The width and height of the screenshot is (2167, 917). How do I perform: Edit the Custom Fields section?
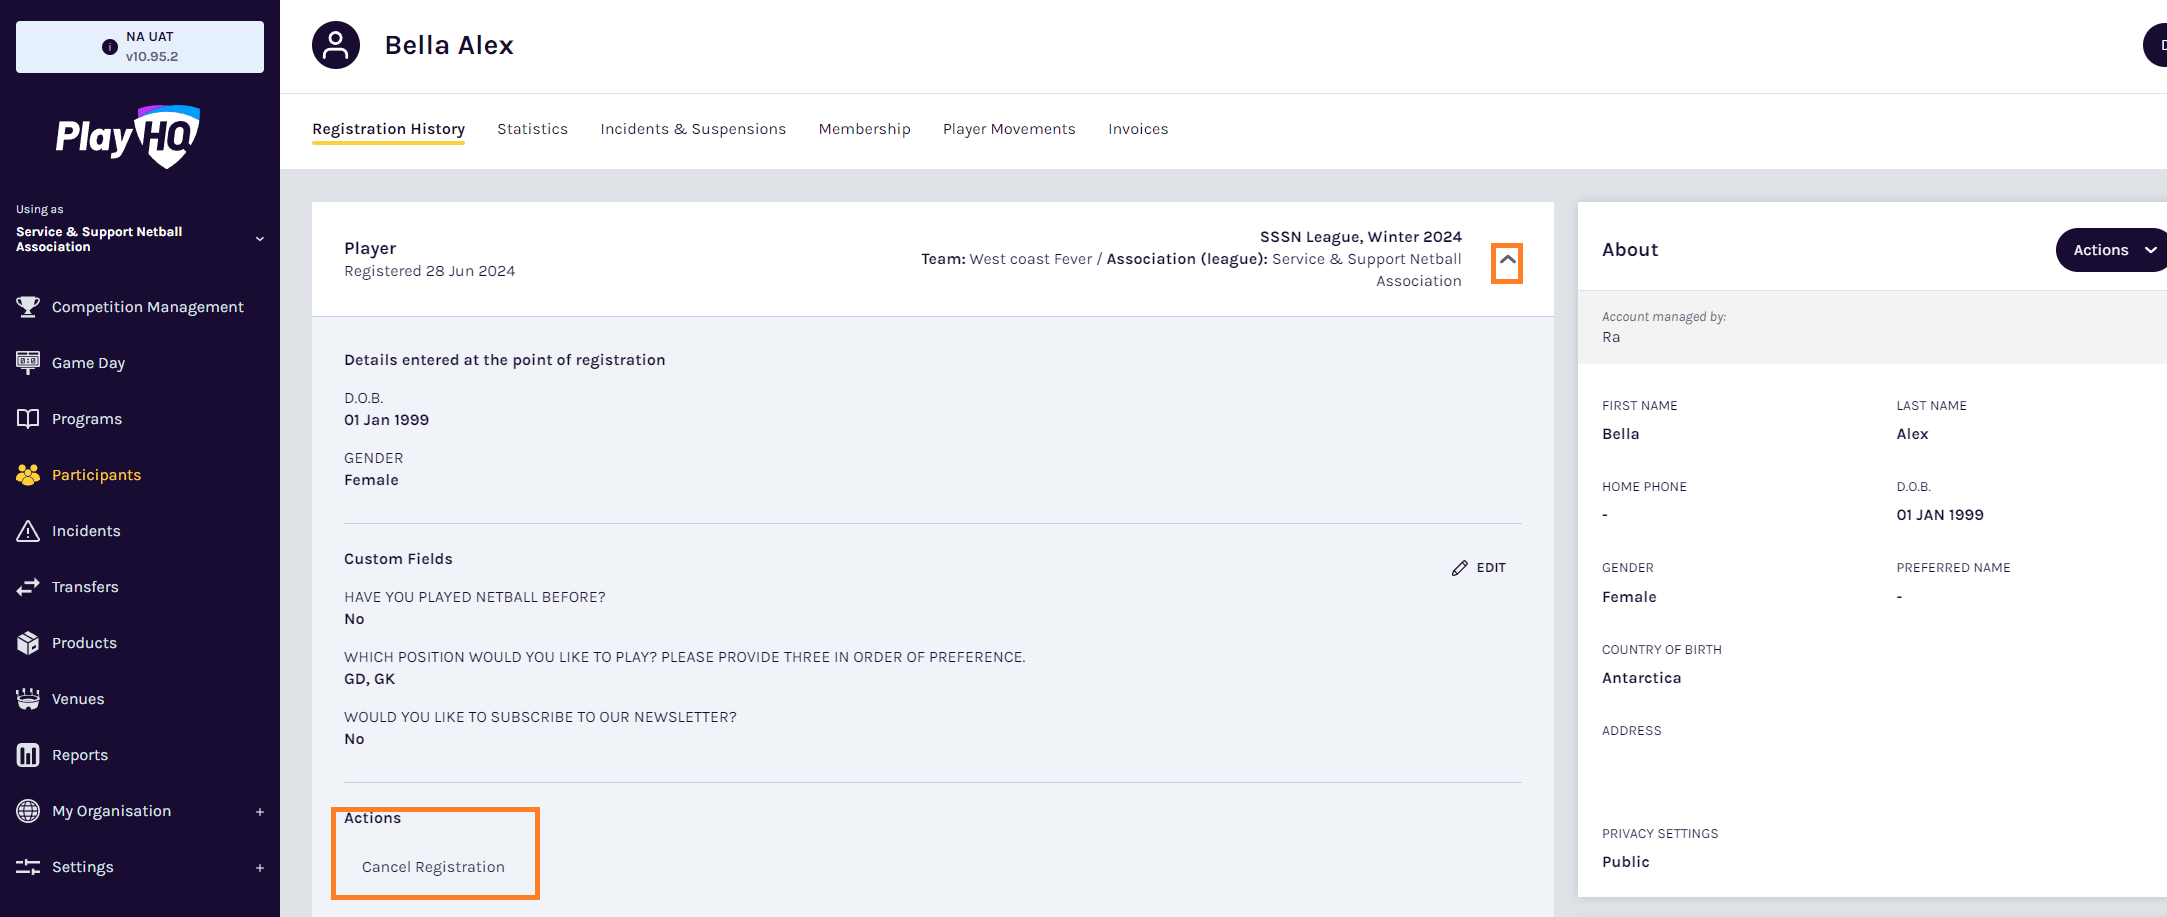(x=1479, y=568)
